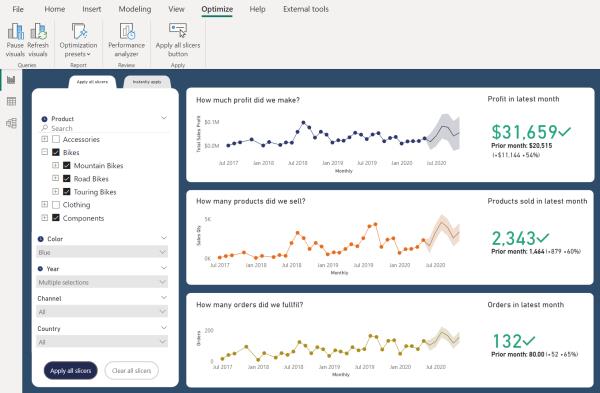The width and height of the screenshot is (600, 393).
Task: Switch to Model view sidebar icon
Action: pyautogui.click(x=11, y=123)
